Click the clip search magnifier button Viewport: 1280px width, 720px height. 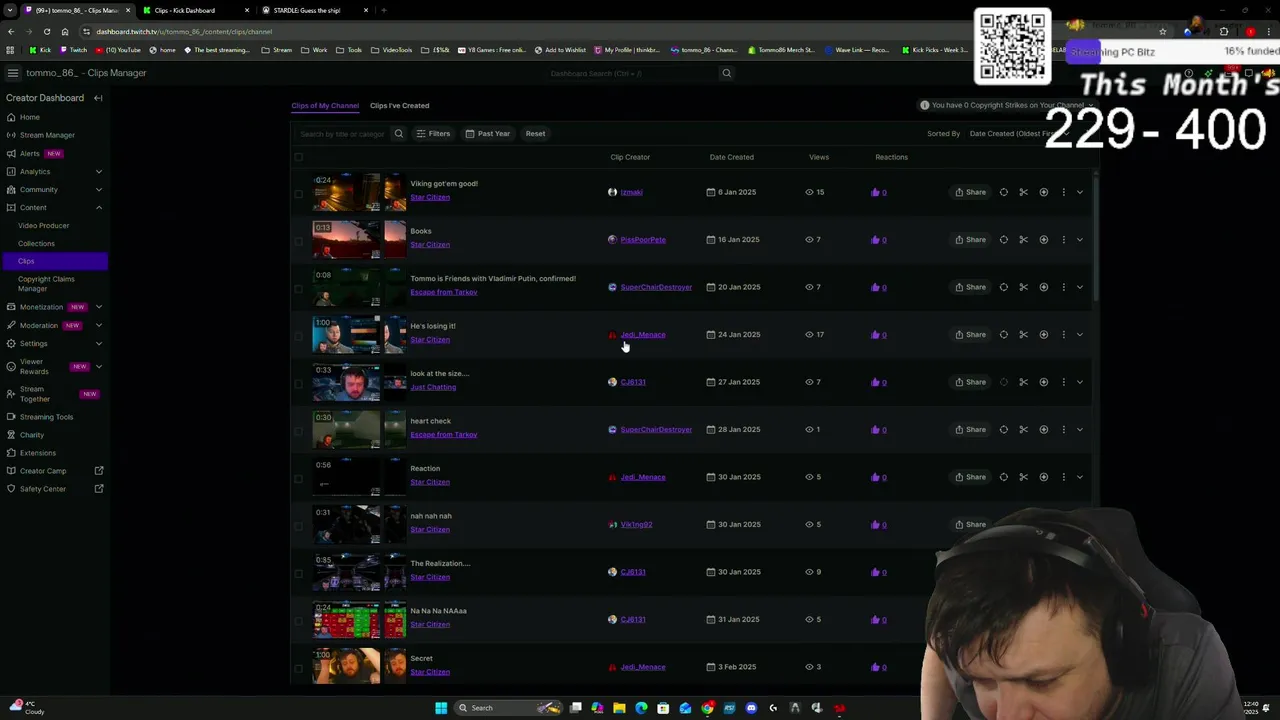click(x=398, y=133)
